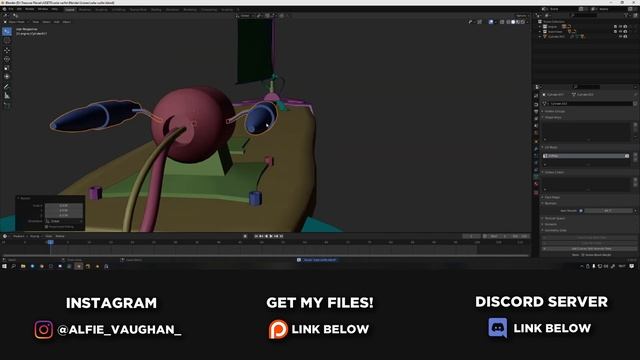Switch viewport to Rendered shading
The width and height of the screenshot is (640, 360).
pyautogui.click(x=523, y=22)
